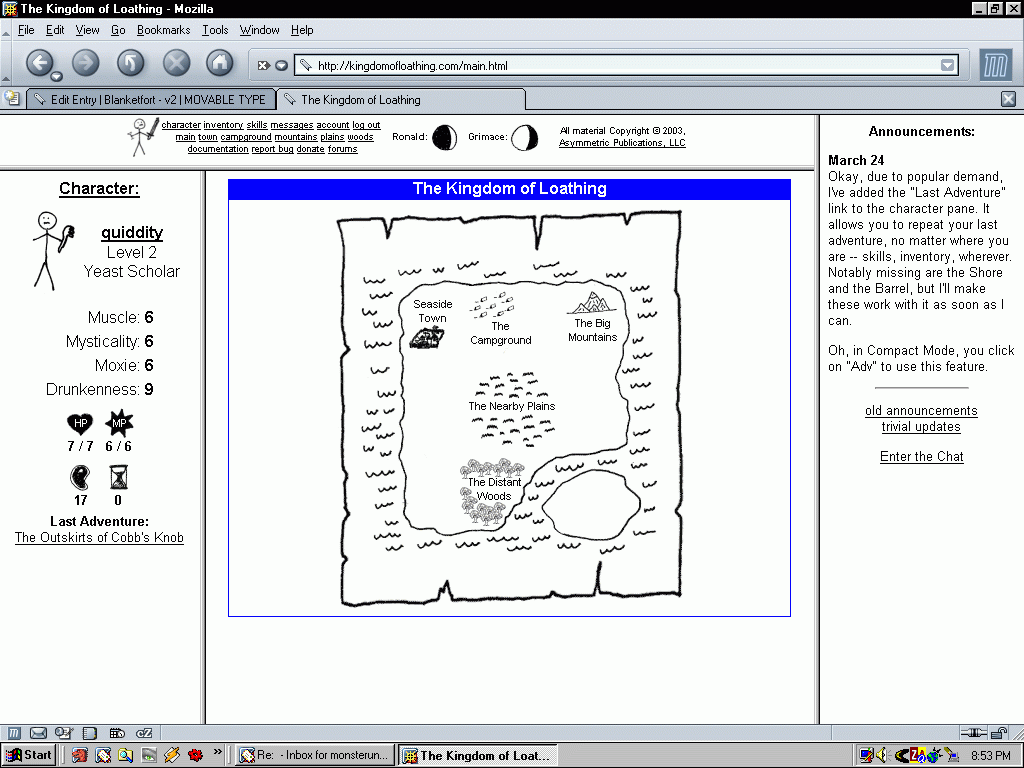The image size is (1024, 768).
Task: Open the Windows Start button
Action: coord(28,755)
